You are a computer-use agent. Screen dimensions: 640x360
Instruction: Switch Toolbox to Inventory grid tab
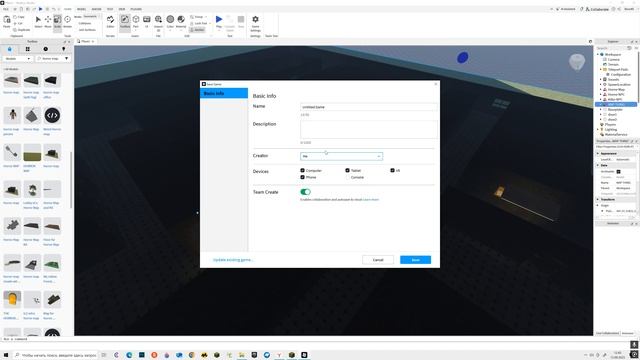pos(27,49)
